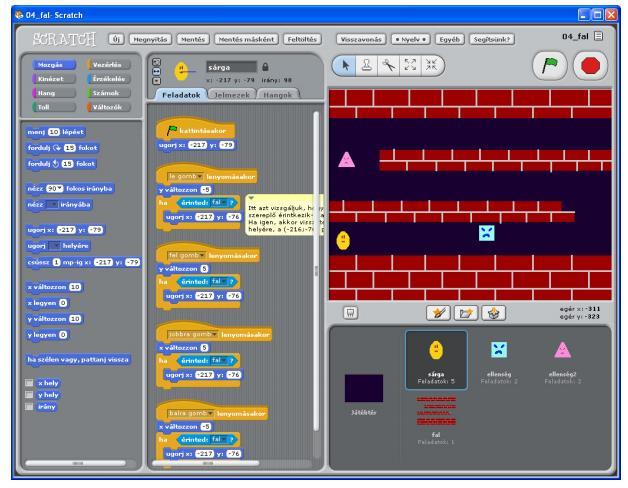
Task: Switch to the Feladatok tab
Action: tap(181, 95)
